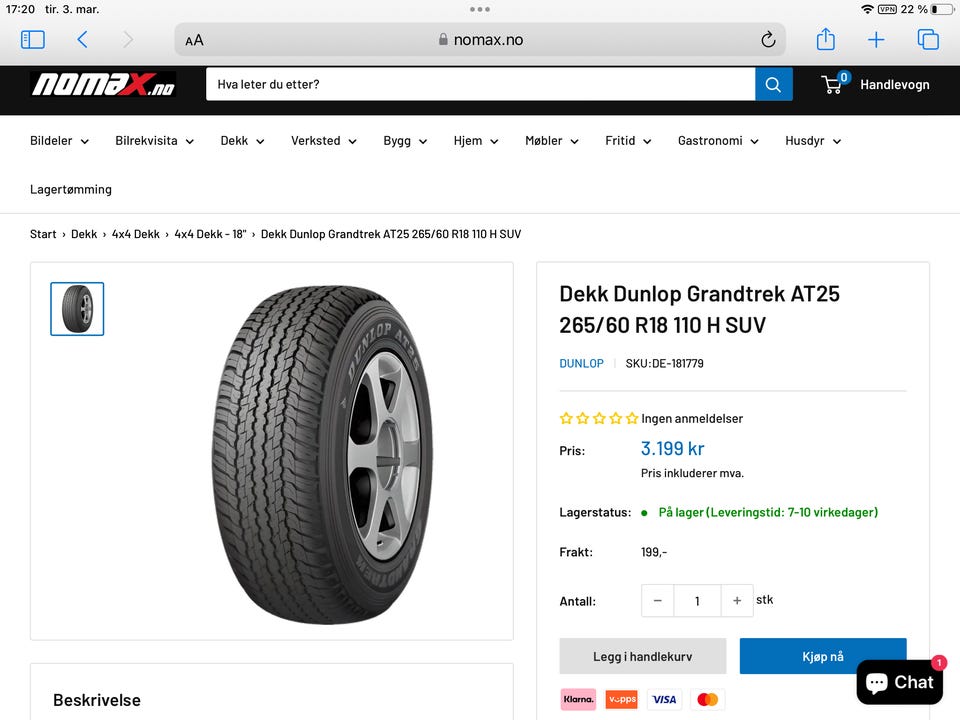Select the tire thumbnail image

[x=77, y=309]
